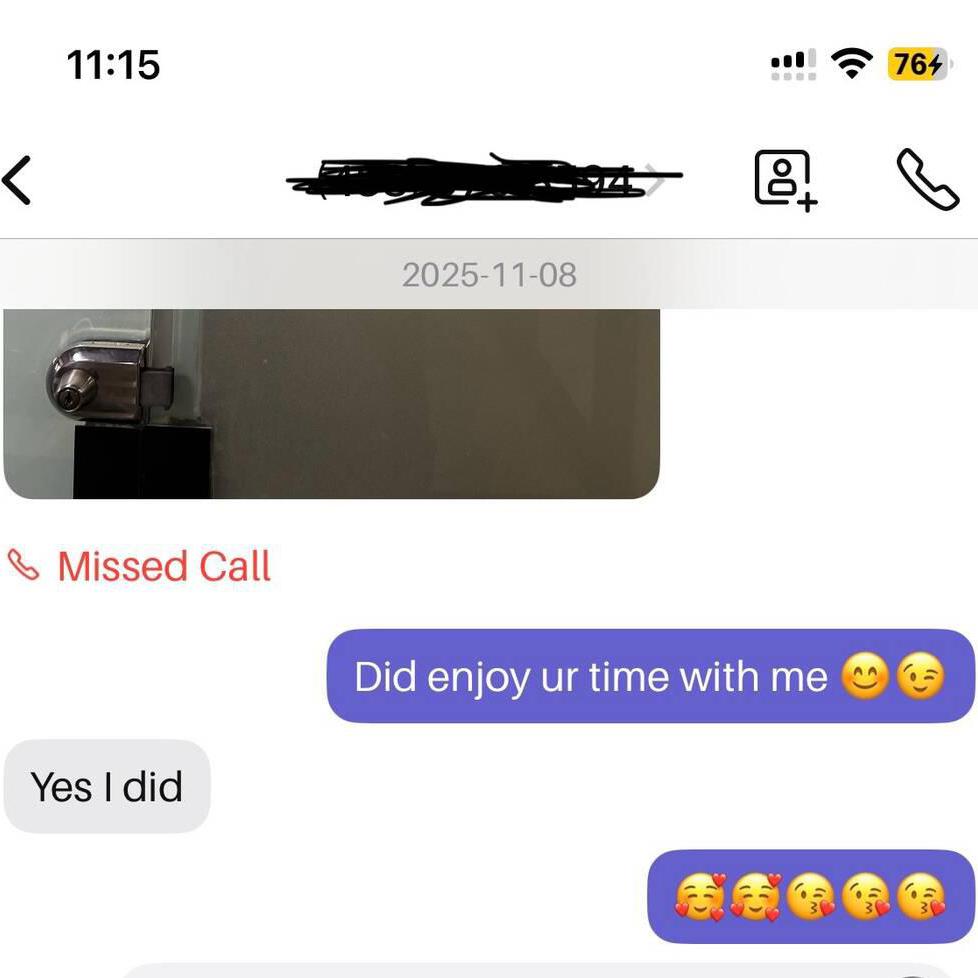This screenshot has height=978, width=978.
Task: Open the scribbled-out contact name header
Action: pos(484,179)
